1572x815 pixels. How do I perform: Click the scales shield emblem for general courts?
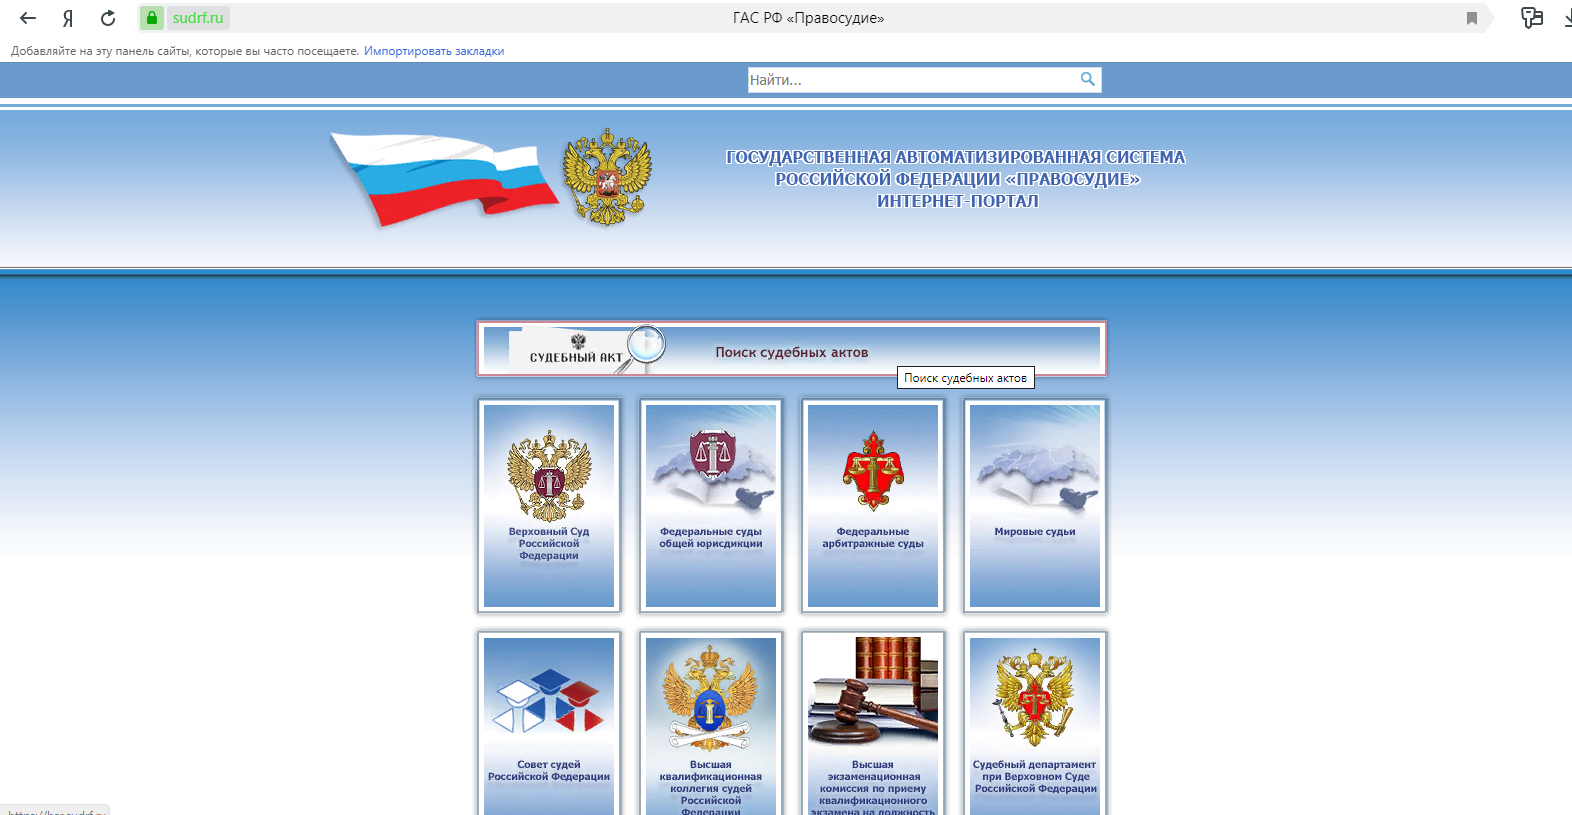tap(713, 455)
